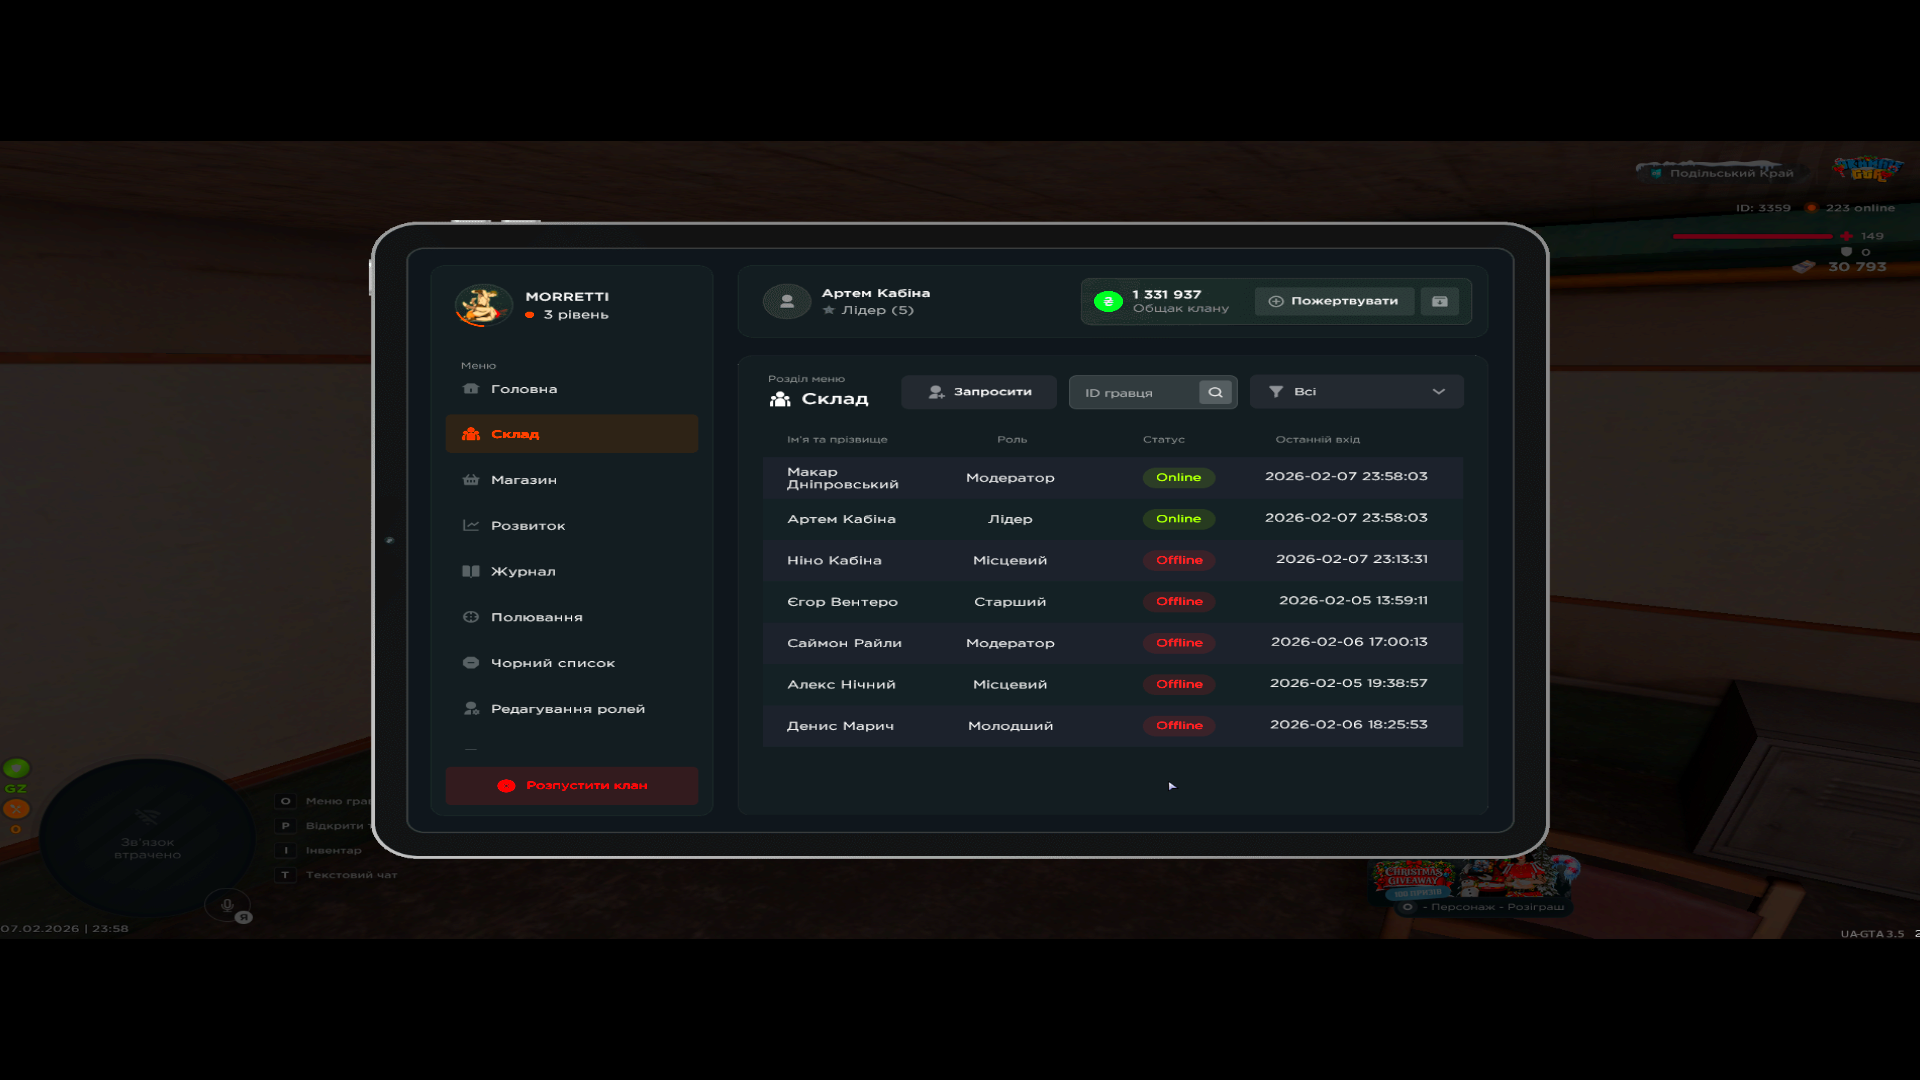The height and width of the screenshot is (1080, 1920).
Task: Open the Всі filter dropdown
Action: coord(1355,392)
